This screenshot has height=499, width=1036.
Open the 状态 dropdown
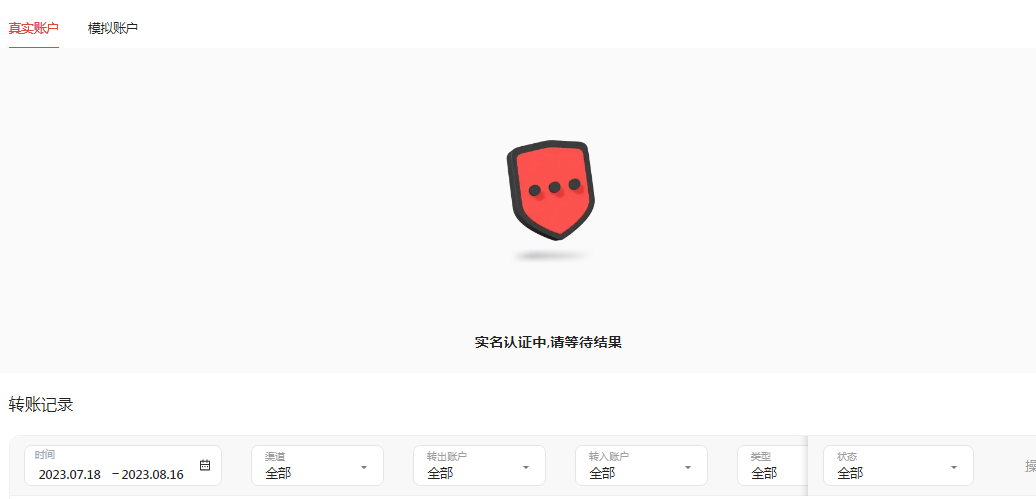[x=898, y=466]
